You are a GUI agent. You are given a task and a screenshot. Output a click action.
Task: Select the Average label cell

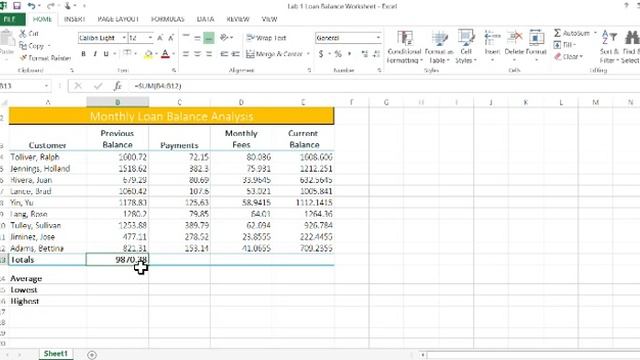point(47,278)
